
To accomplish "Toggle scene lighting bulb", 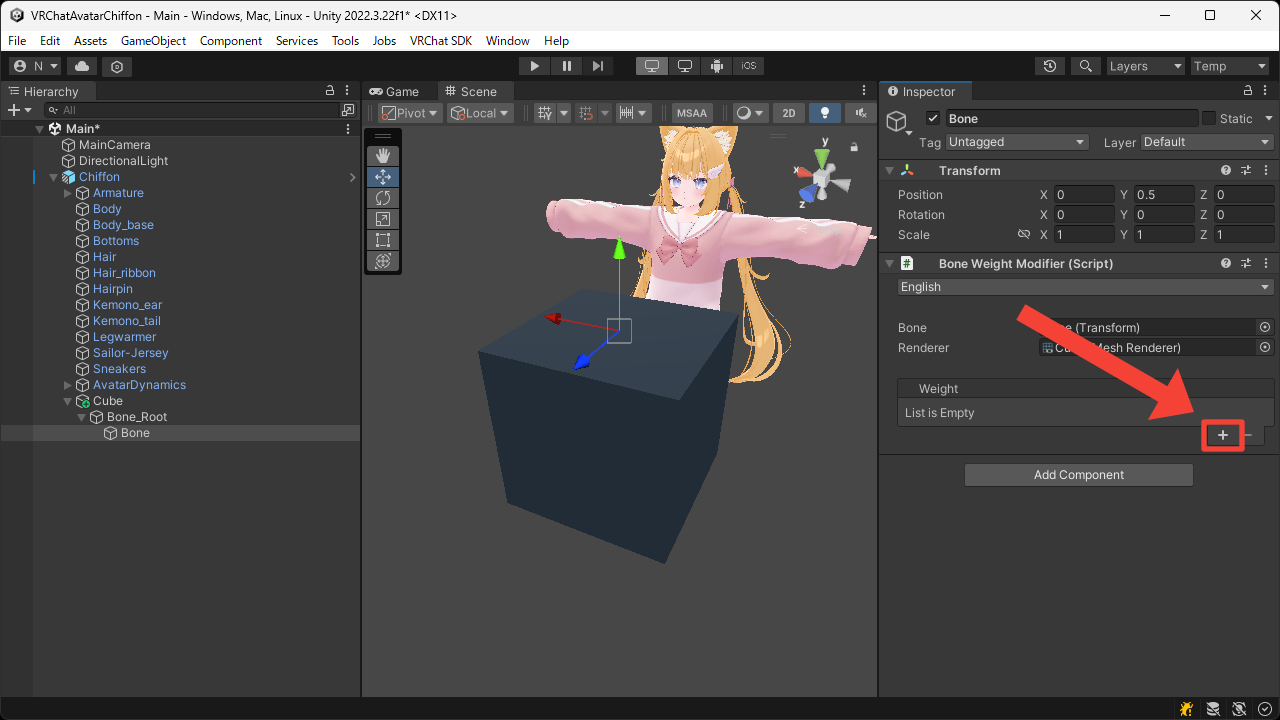I will tap(825, 113).
